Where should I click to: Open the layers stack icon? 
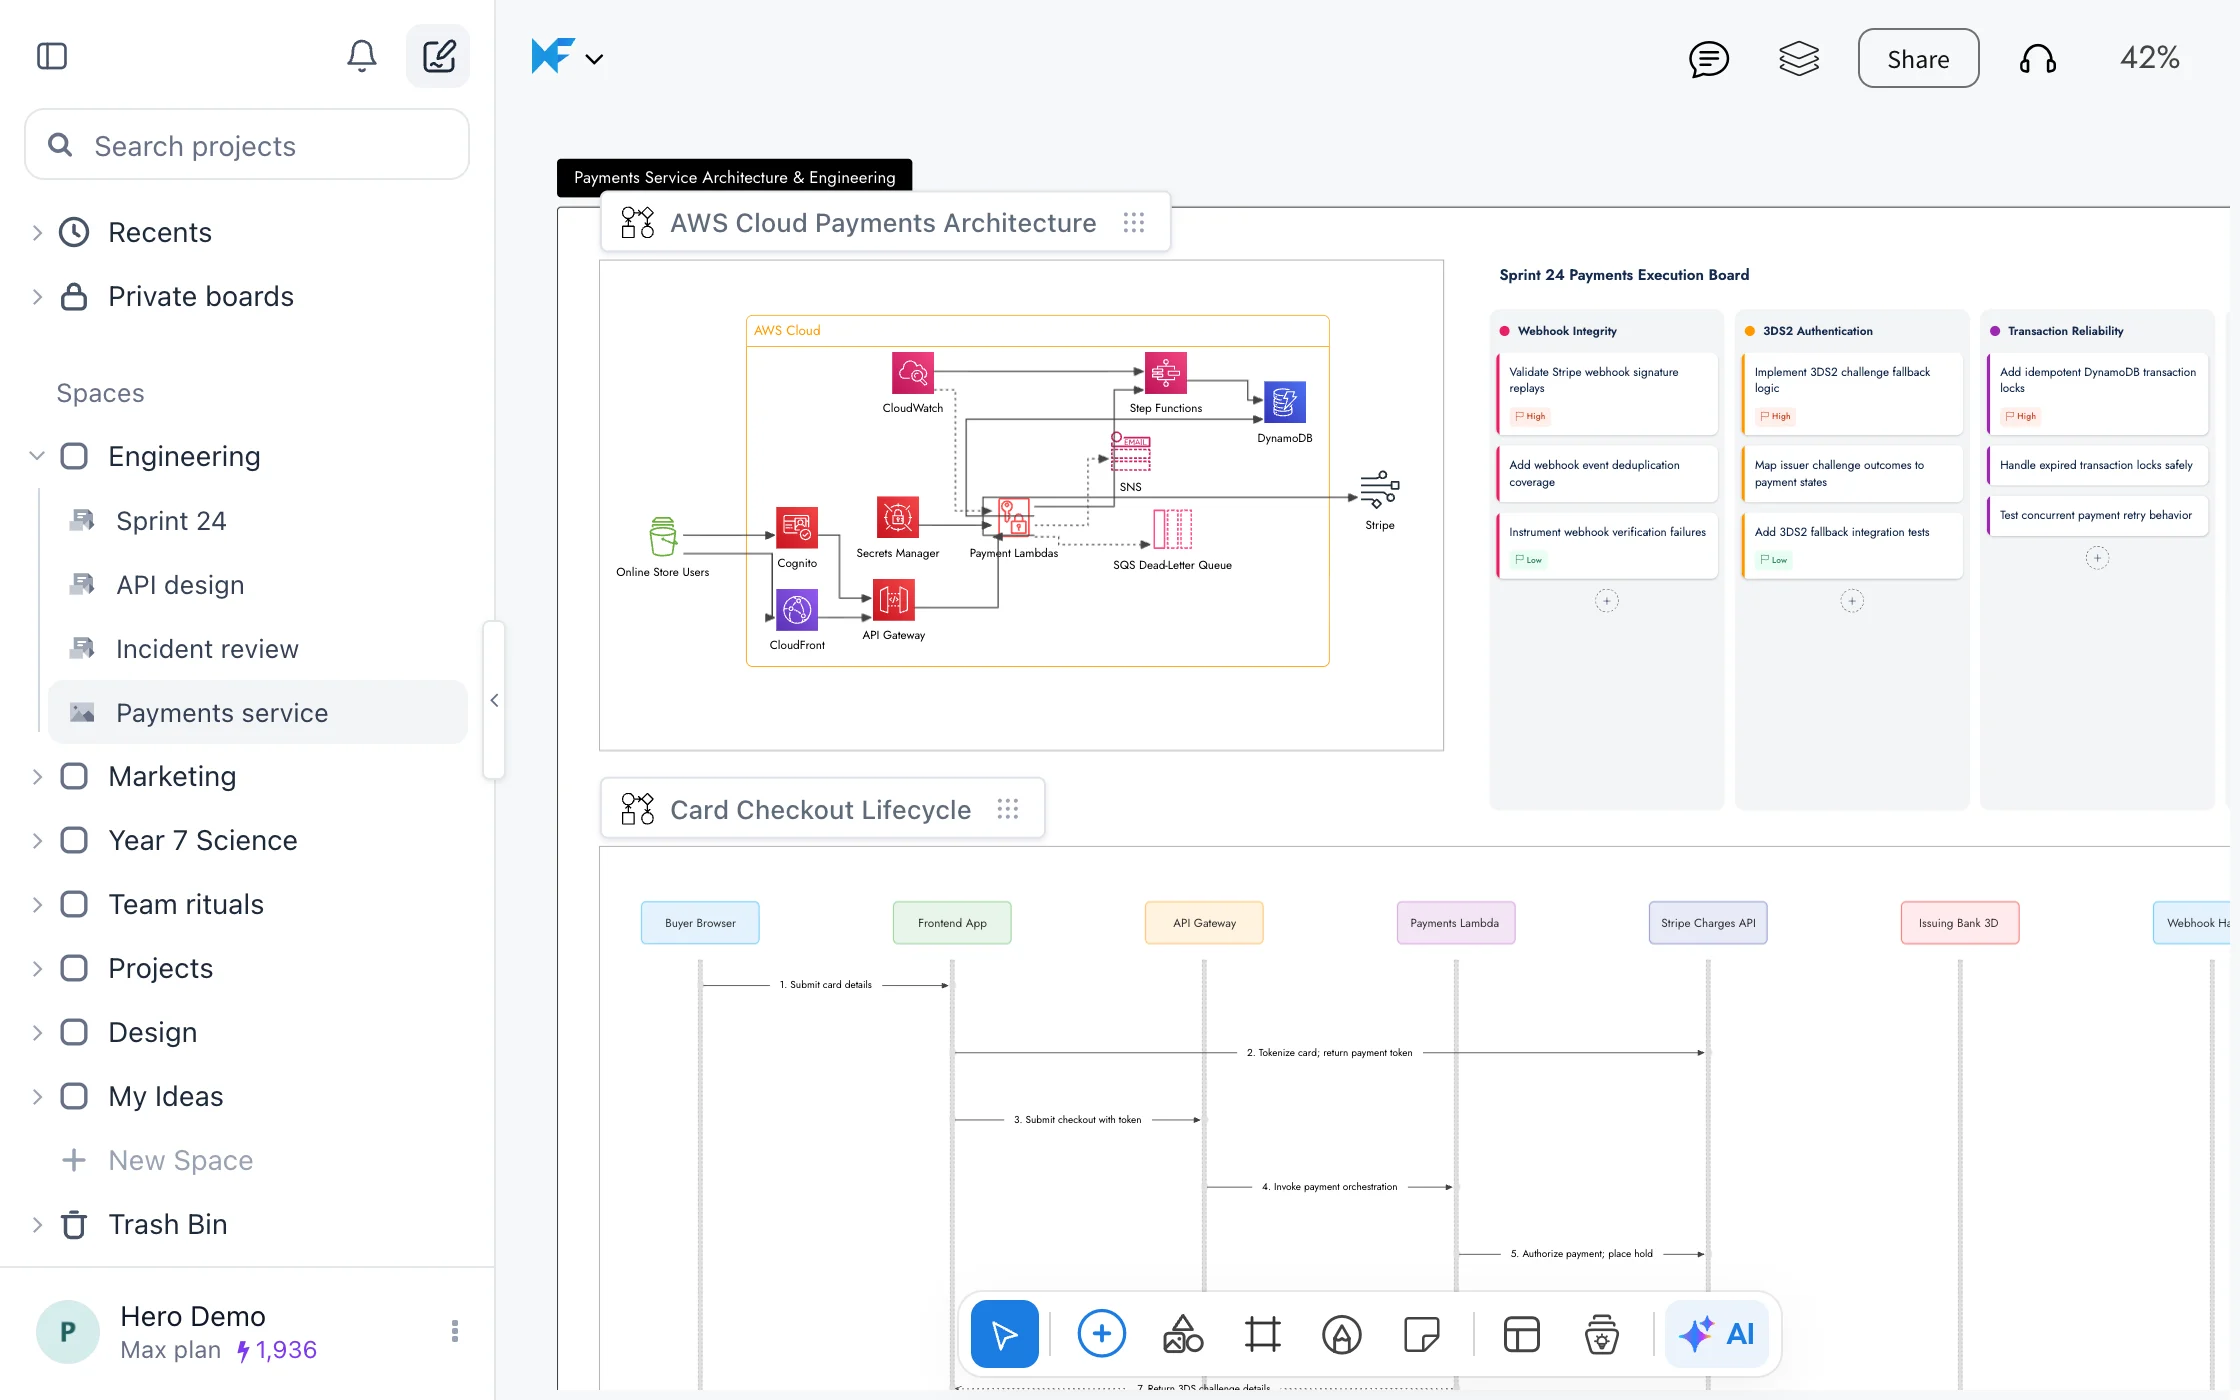point(1799,58)
